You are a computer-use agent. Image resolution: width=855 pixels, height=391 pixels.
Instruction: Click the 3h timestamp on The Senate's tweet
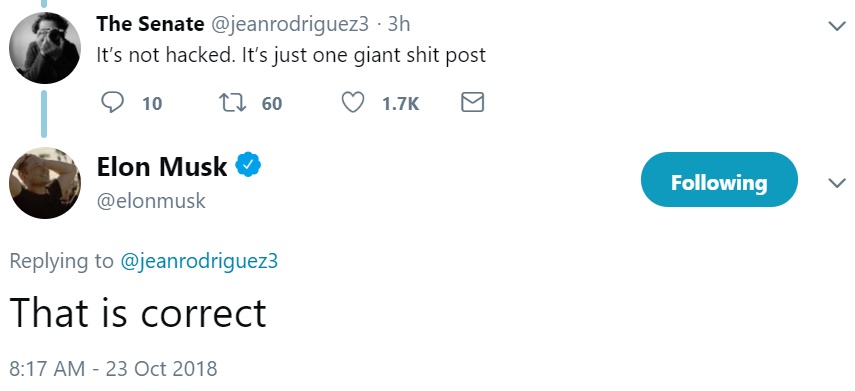tap(399, 24)
